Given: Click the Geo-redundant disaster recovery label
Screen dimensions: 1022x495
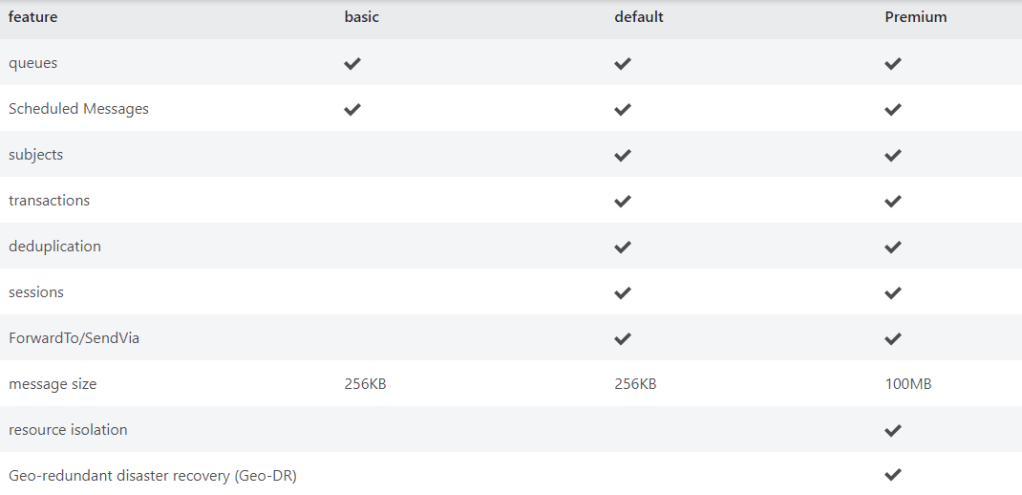Looking at the screenshot, I should coord(152,476).
